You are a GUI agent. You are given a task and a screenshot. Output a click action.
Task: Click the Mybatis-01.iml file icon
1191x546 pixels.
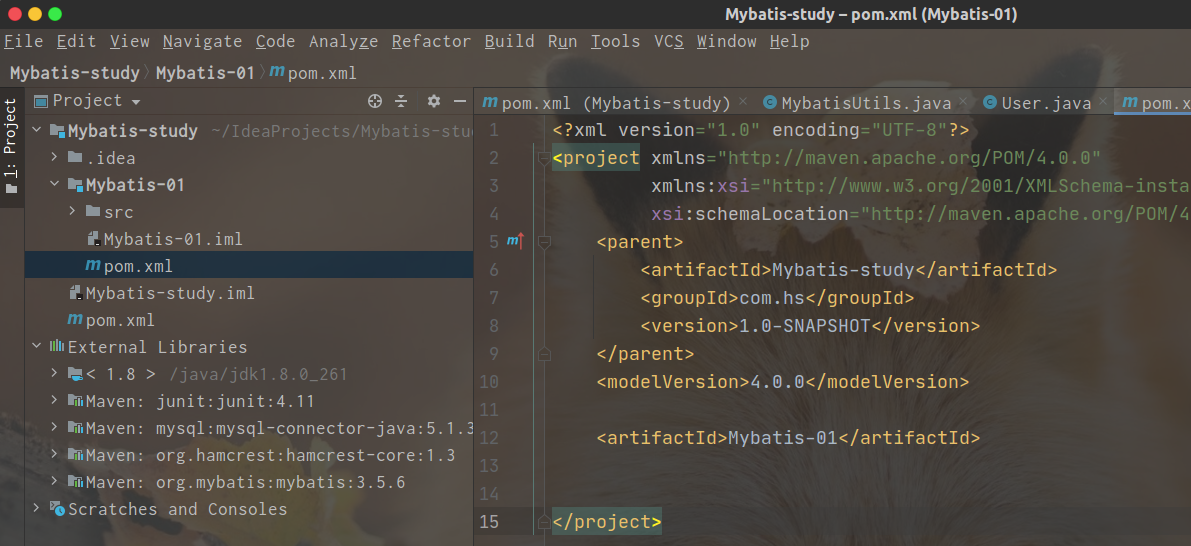click(x=94, y=239)
